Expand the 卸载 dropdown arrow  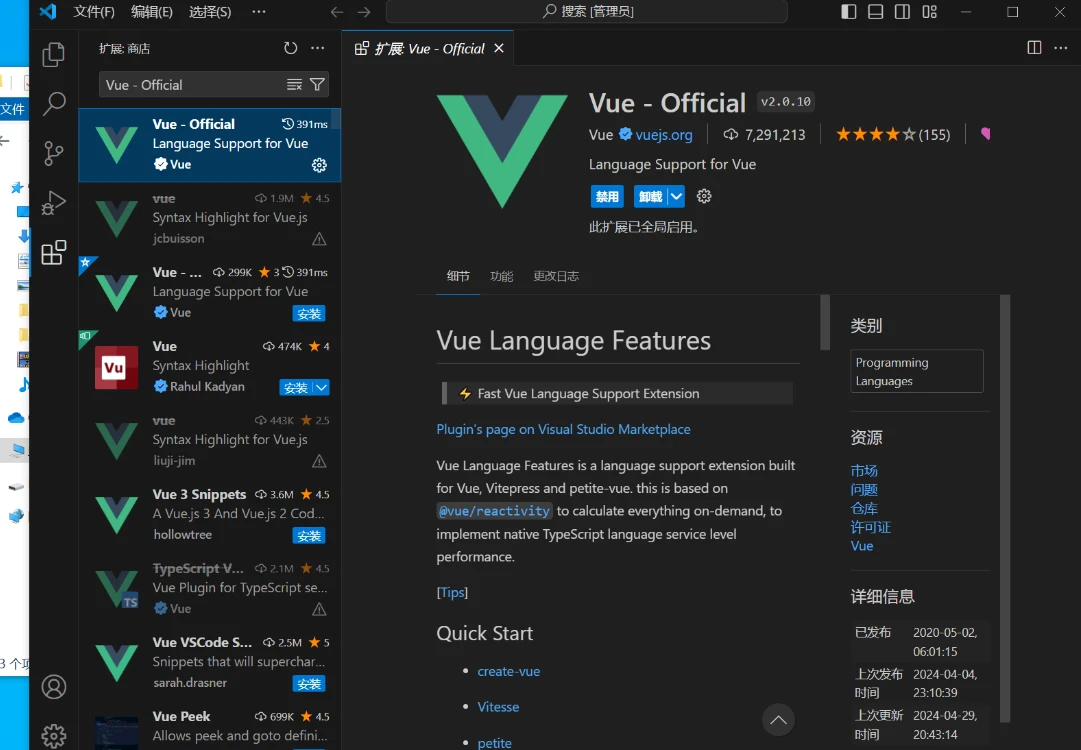click(x=676, y=196)
